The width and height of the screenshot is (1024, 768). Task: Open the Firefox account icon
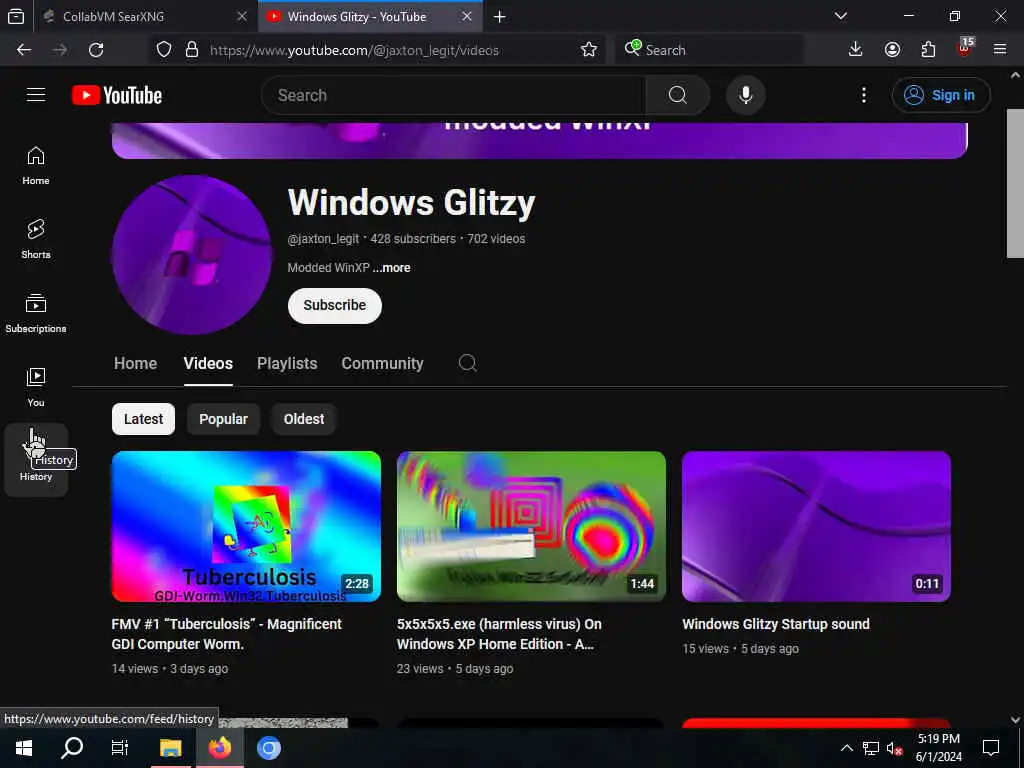(x=892, y=50)
